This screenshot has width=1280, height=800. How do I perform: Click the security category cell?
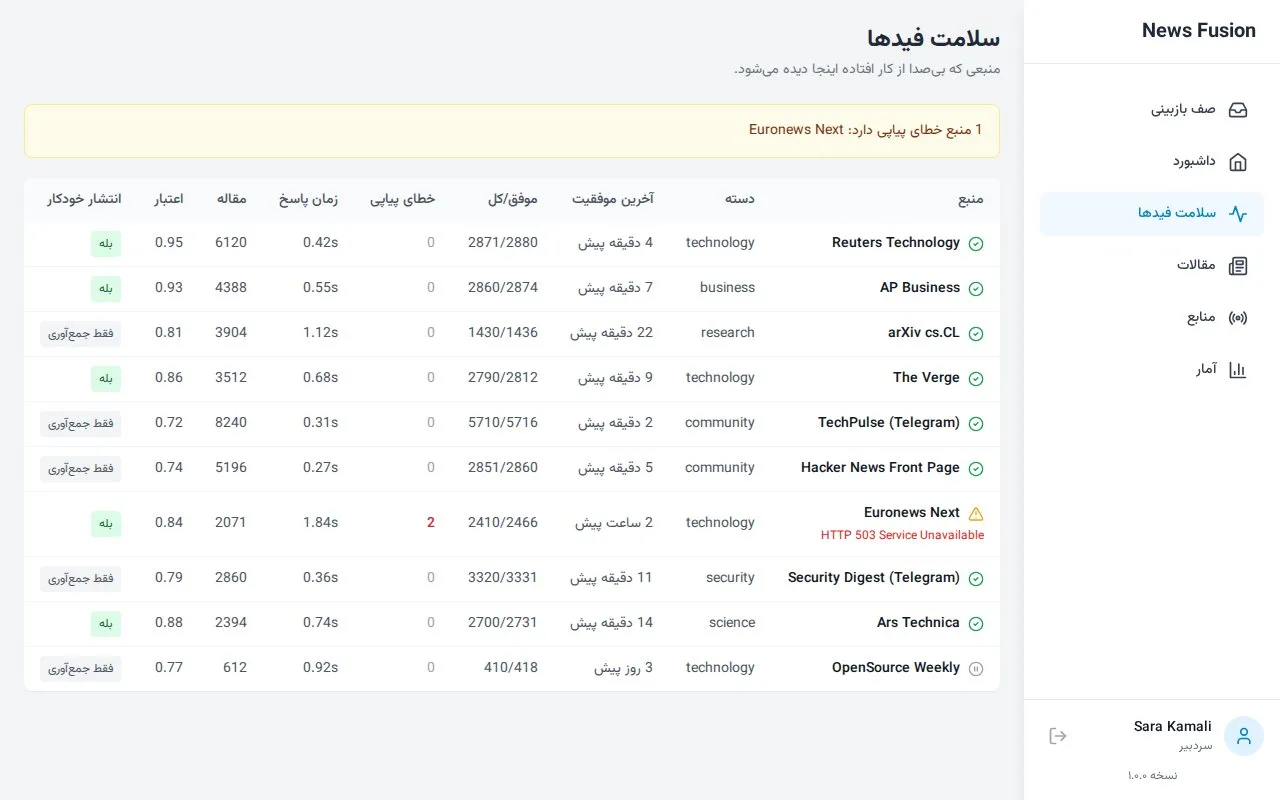[x=730, y=577]
